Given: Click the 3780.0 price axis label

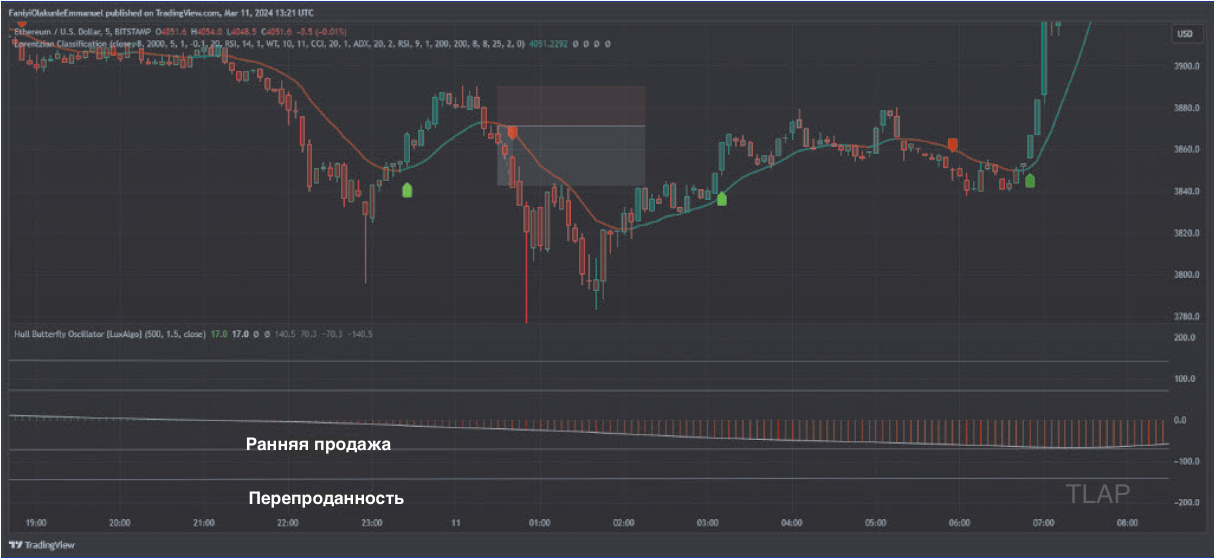Looking at the screenshot, I should pos(1186,316).
